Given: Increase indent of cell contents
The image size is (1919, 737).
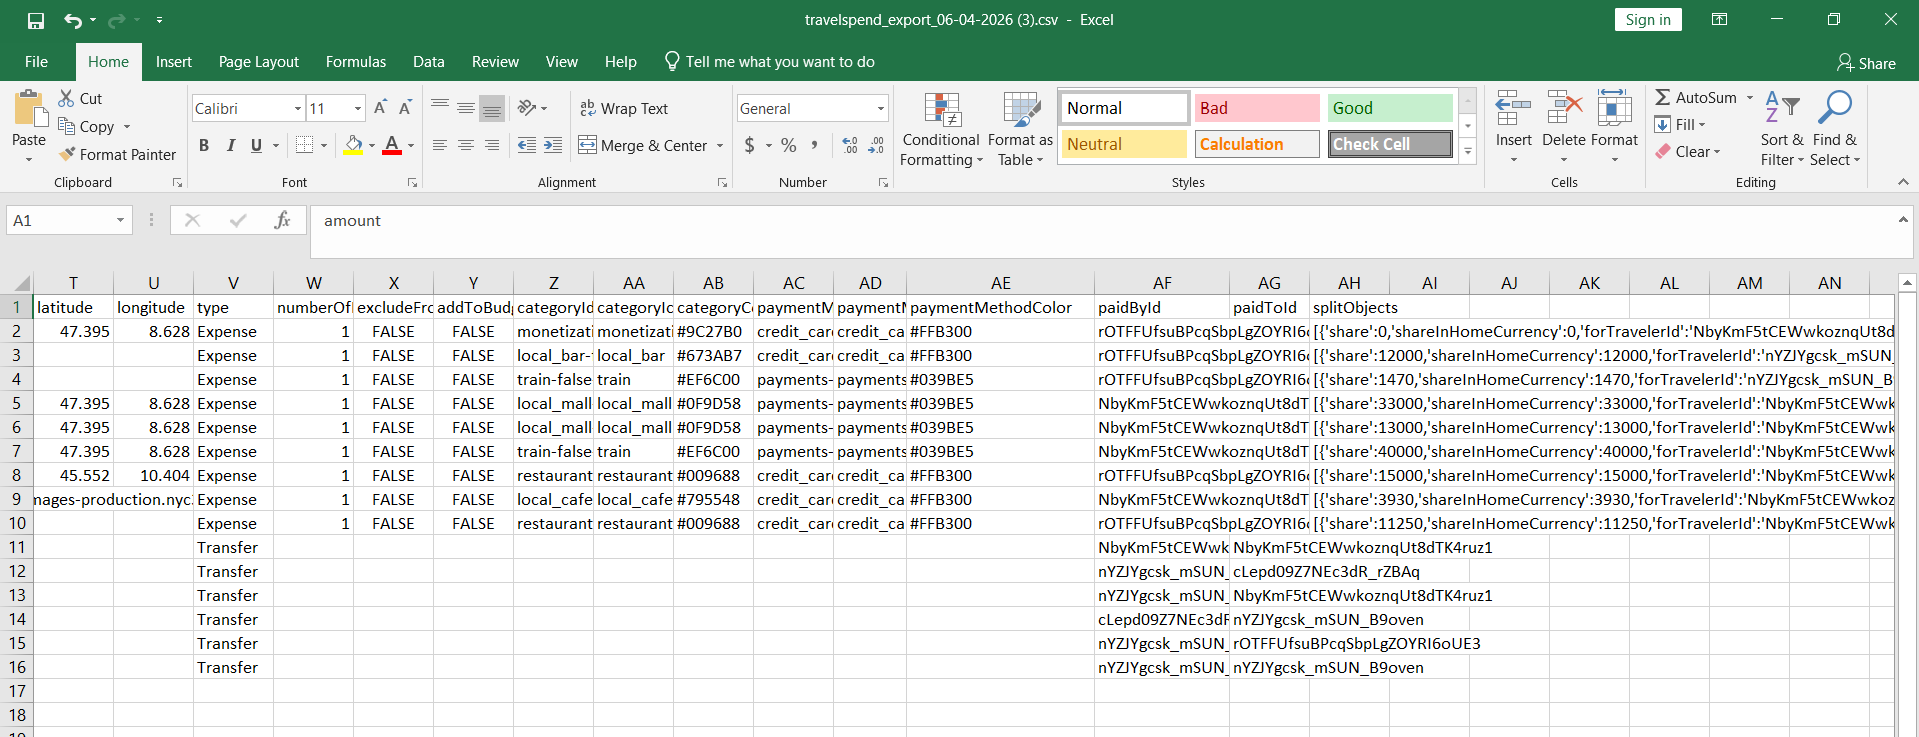Looking at the screenshot, I should [x=553, y=146].
